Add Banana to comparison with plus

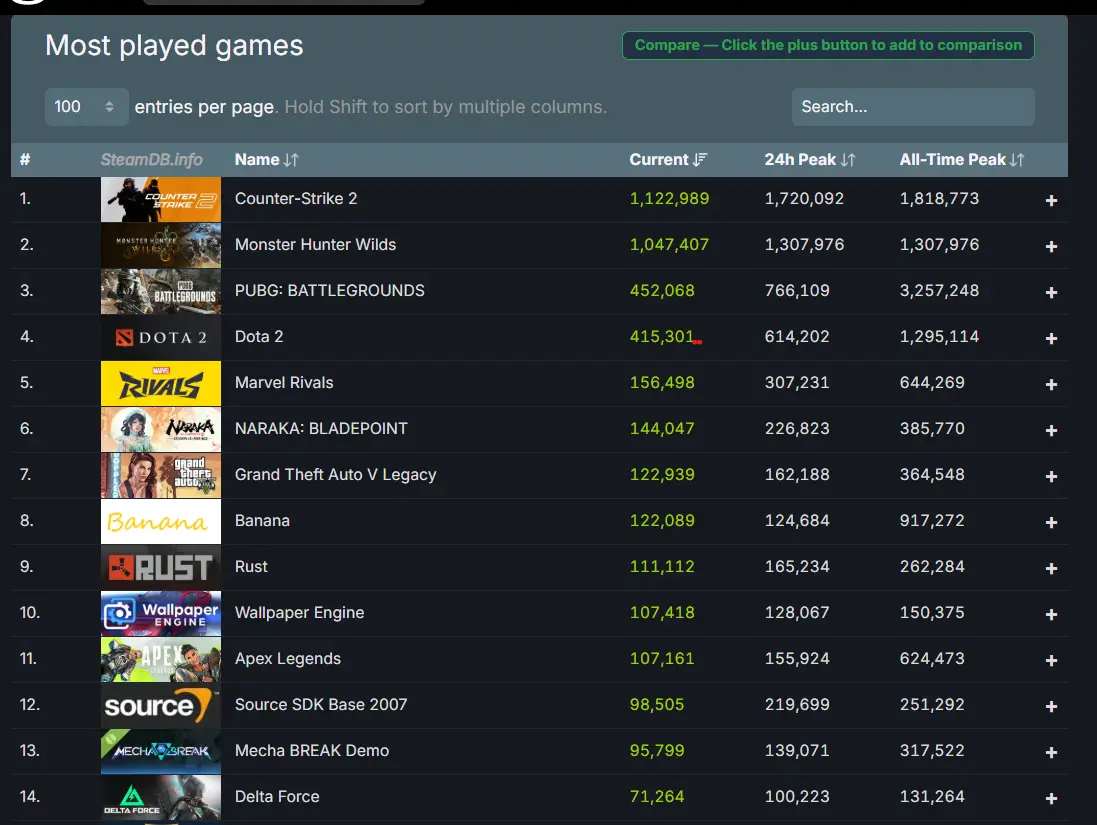1051,523
